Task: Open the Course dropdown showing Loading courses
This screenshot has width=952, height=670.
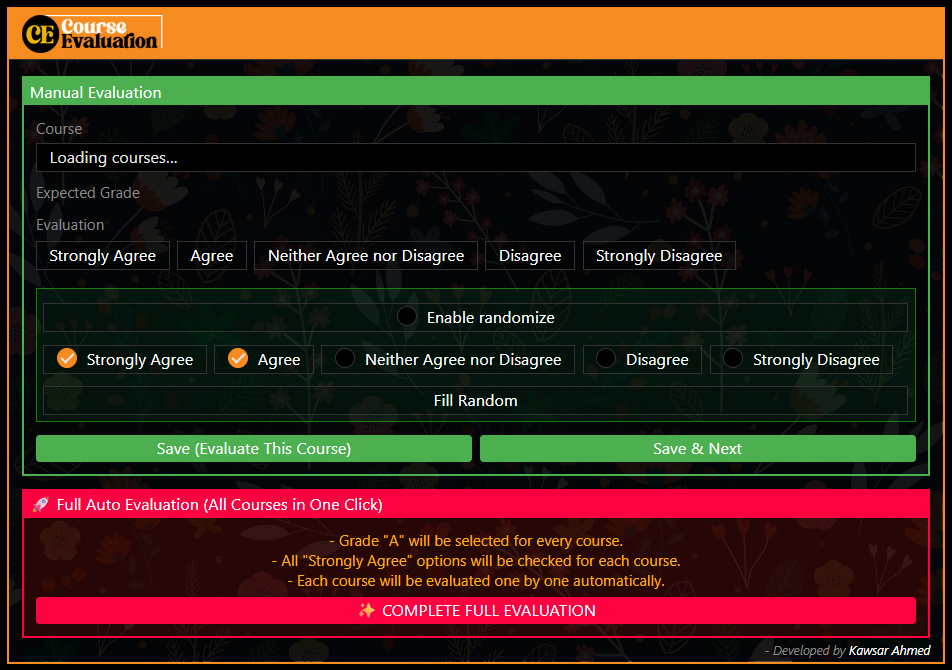Action: [x=475, y=158]
